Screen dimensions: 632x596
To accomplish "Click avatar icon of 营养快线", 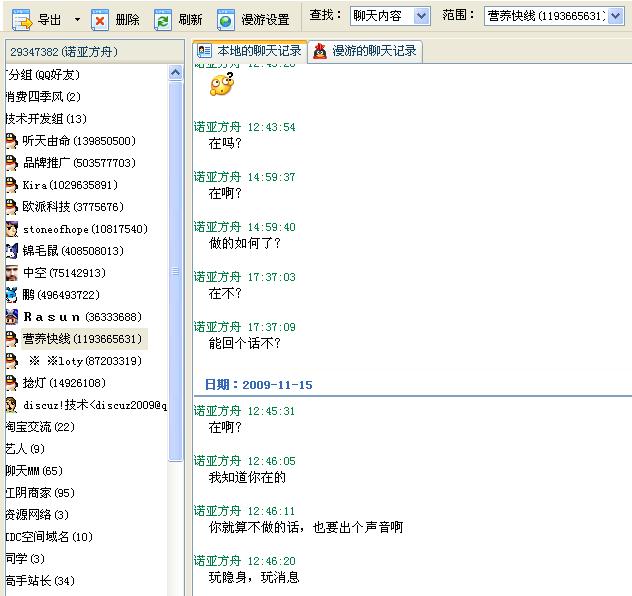I will 12,339.
